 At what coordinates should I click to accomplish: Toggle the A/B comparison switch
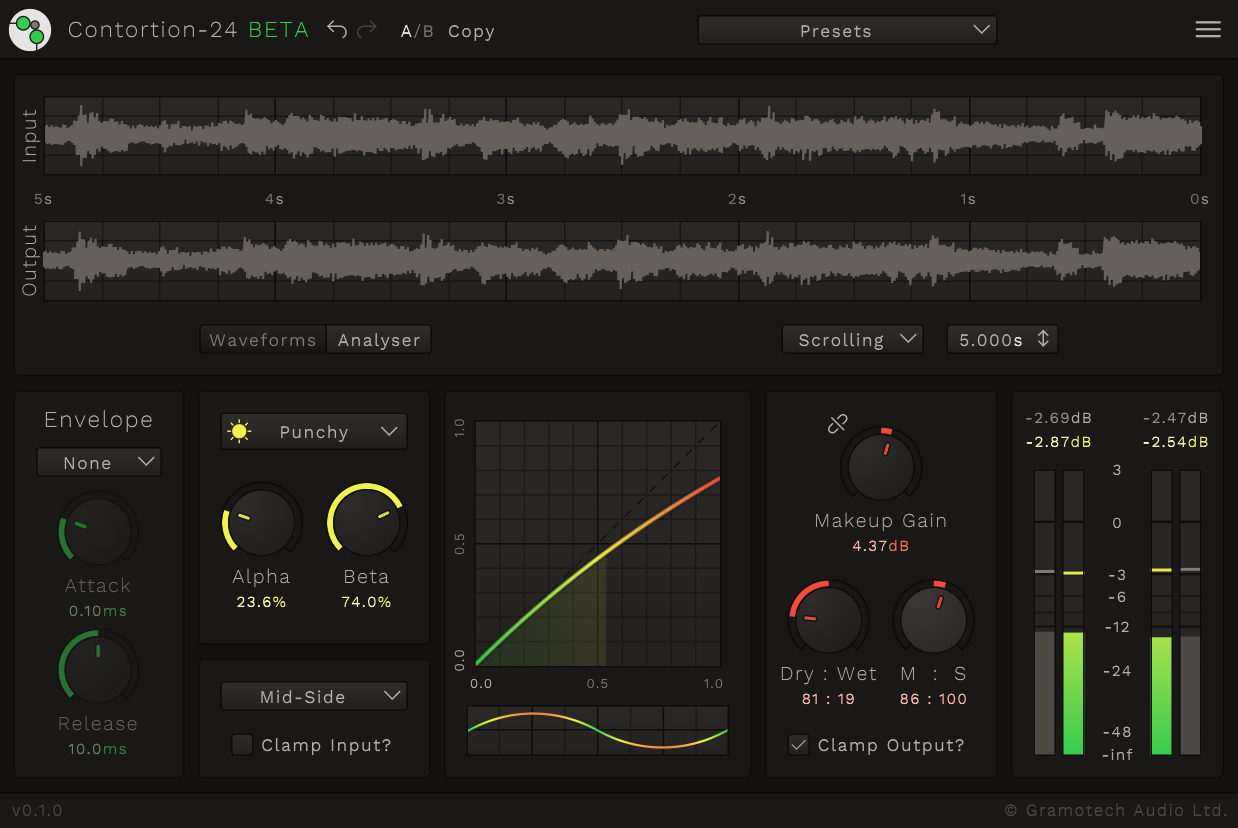point(417,31)
